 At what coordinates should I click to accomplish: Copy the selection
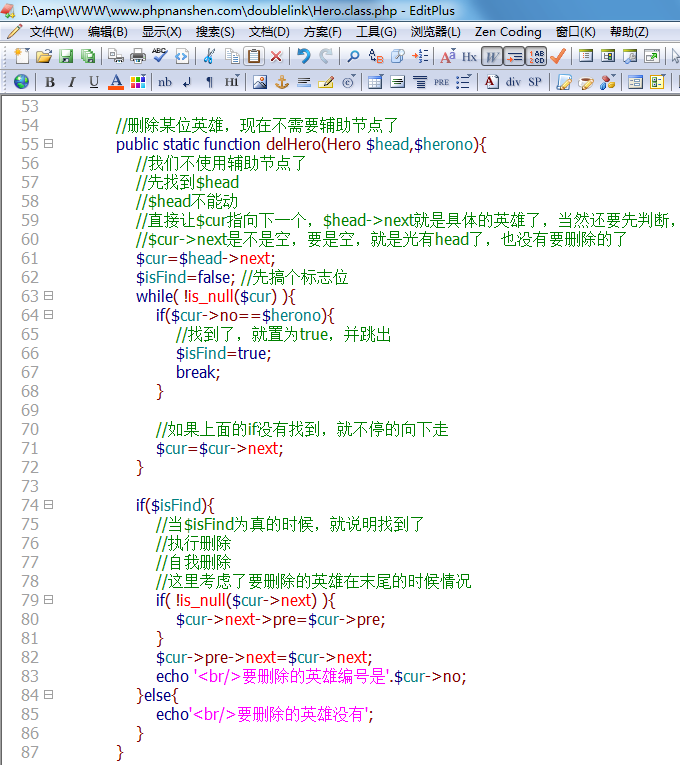(x=232, y=57)
